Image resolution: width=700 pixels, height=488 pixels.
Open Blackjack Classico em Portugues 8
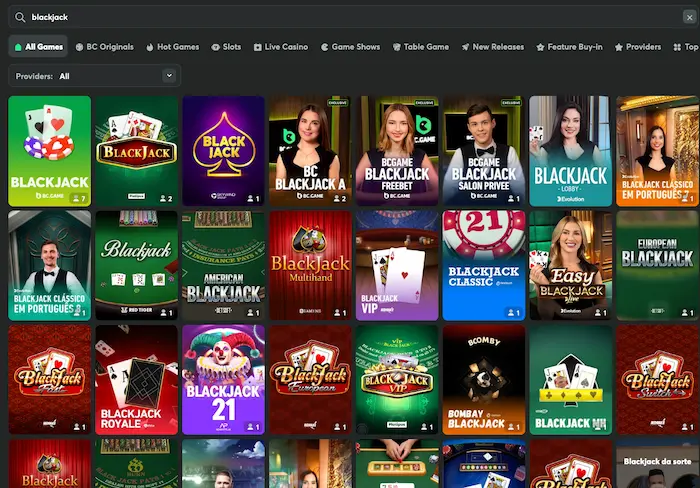[50, 266]
